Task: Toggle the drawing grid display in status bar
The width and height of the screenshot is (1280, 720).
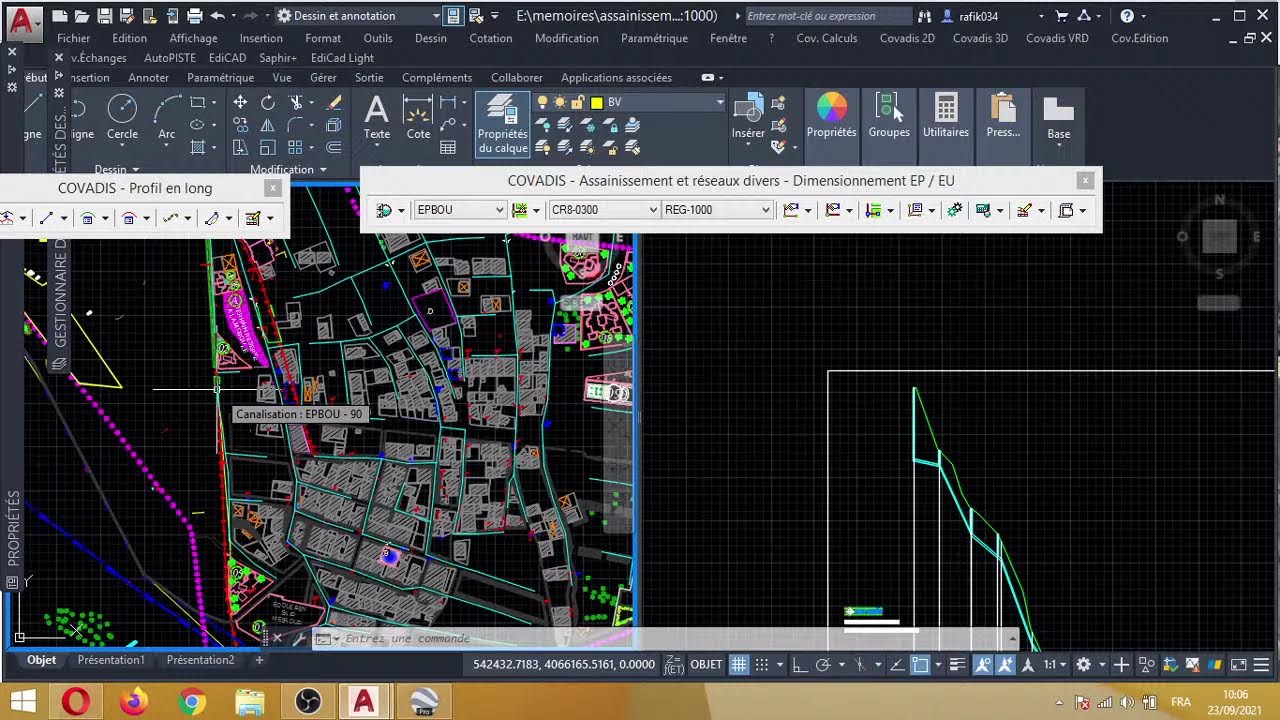Action: click(x=739, y=665)
